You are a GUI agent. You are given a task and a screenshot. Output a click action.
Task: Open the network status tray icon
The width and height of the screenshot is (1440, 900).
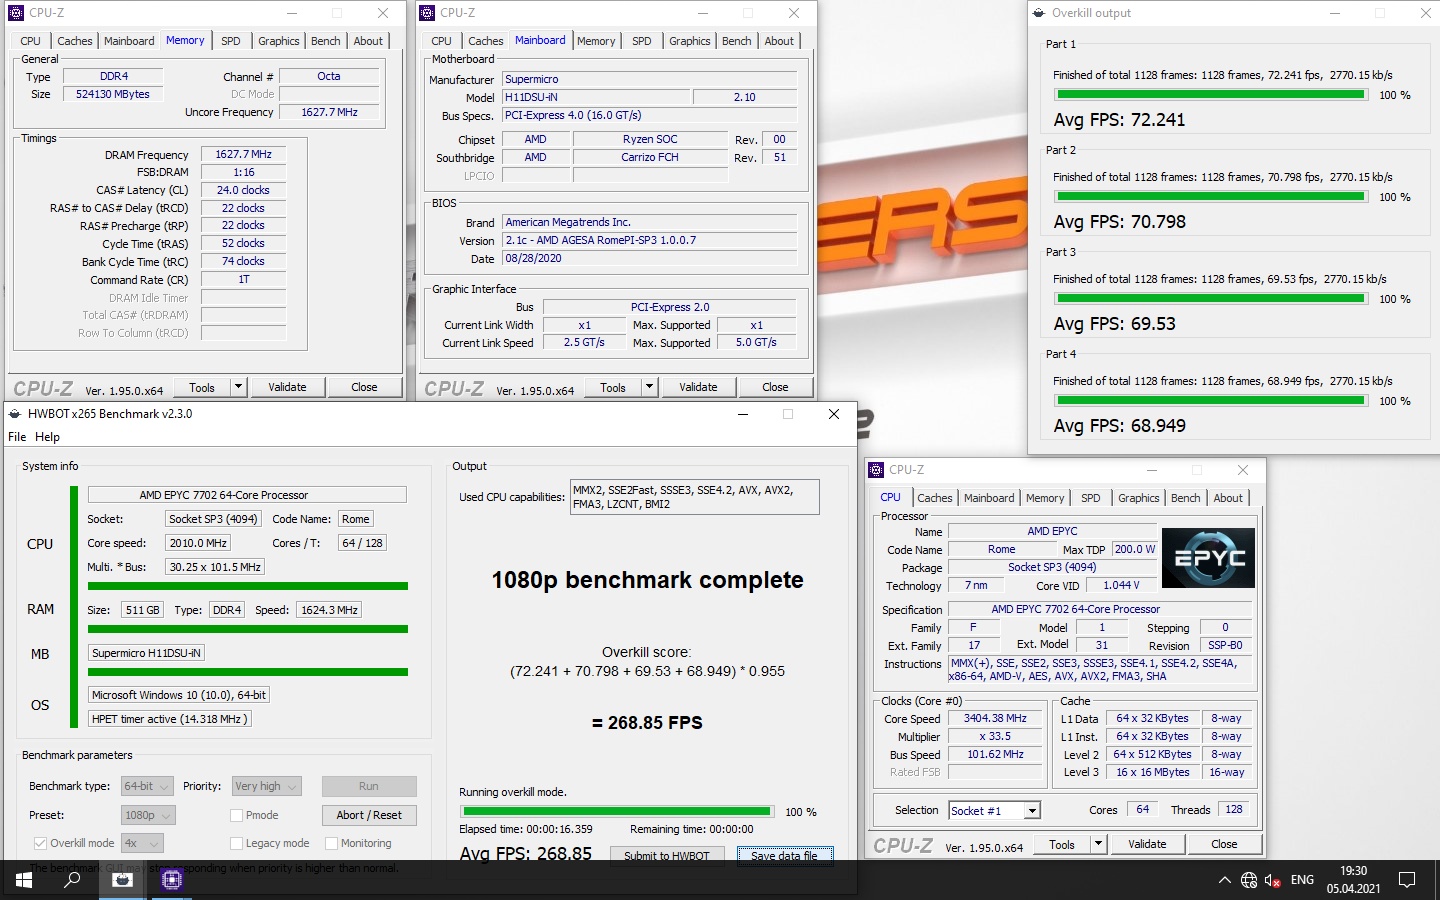pos(1249,881)
